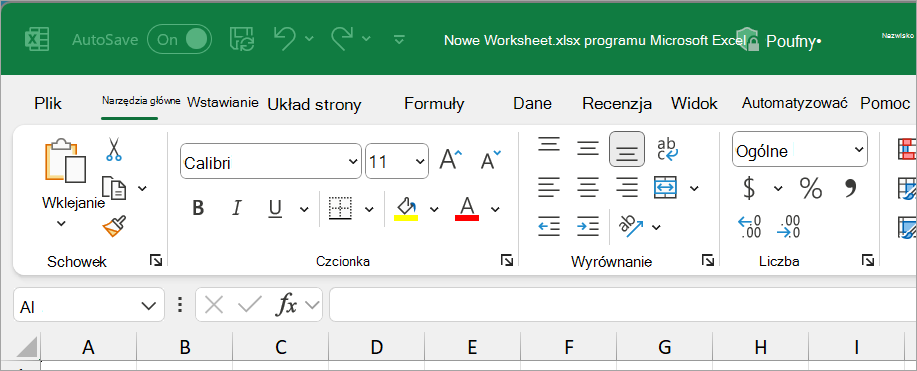The height and width of the screenshot is (371, 917).
Task: Switch to the Recenzja tab
Action: (x=617, y=104)
